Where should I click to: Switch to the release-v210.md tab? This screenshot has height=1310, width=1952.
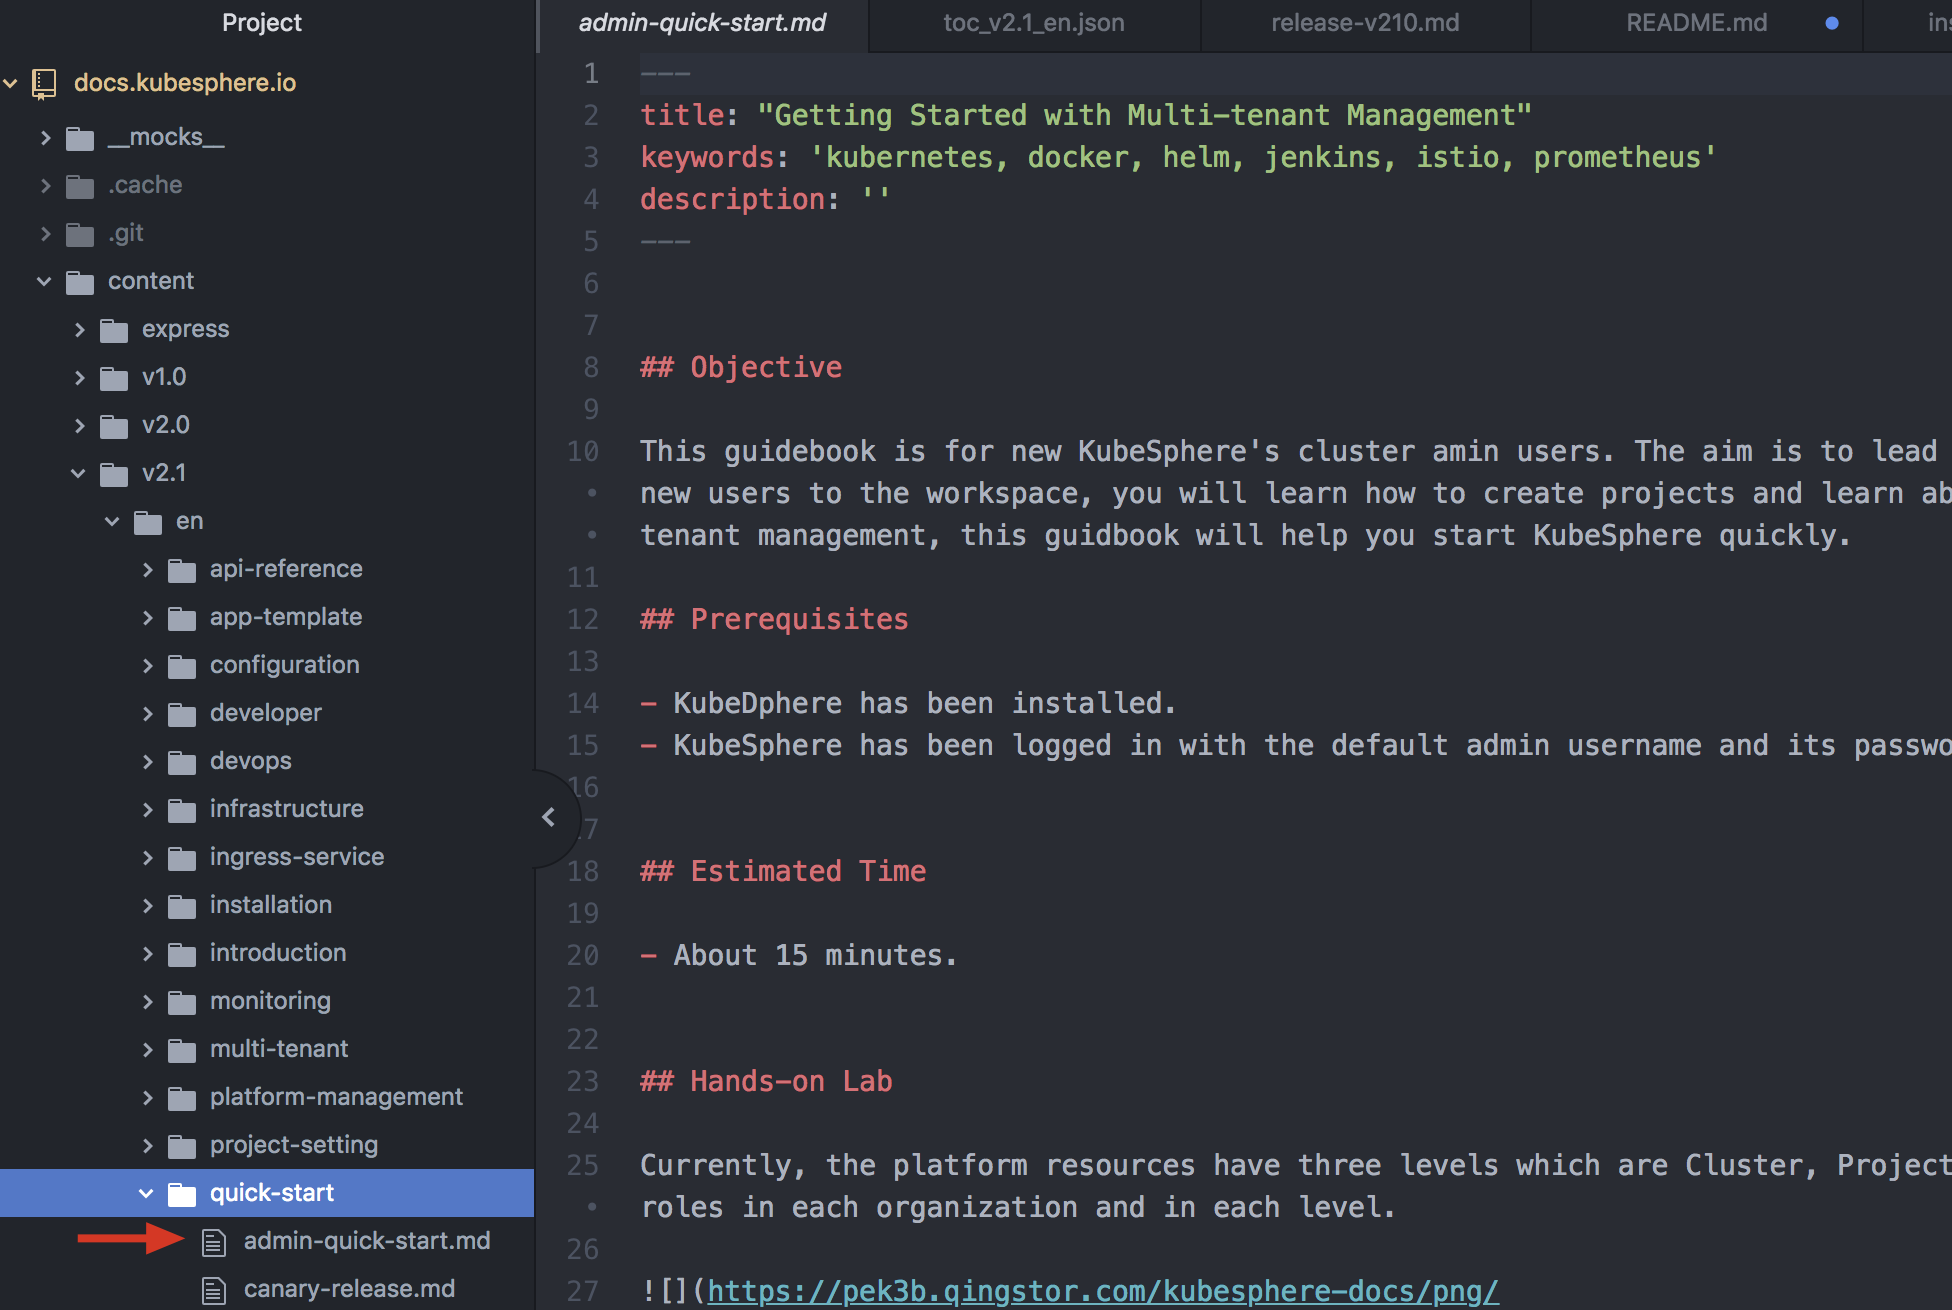click(1365, 23)
